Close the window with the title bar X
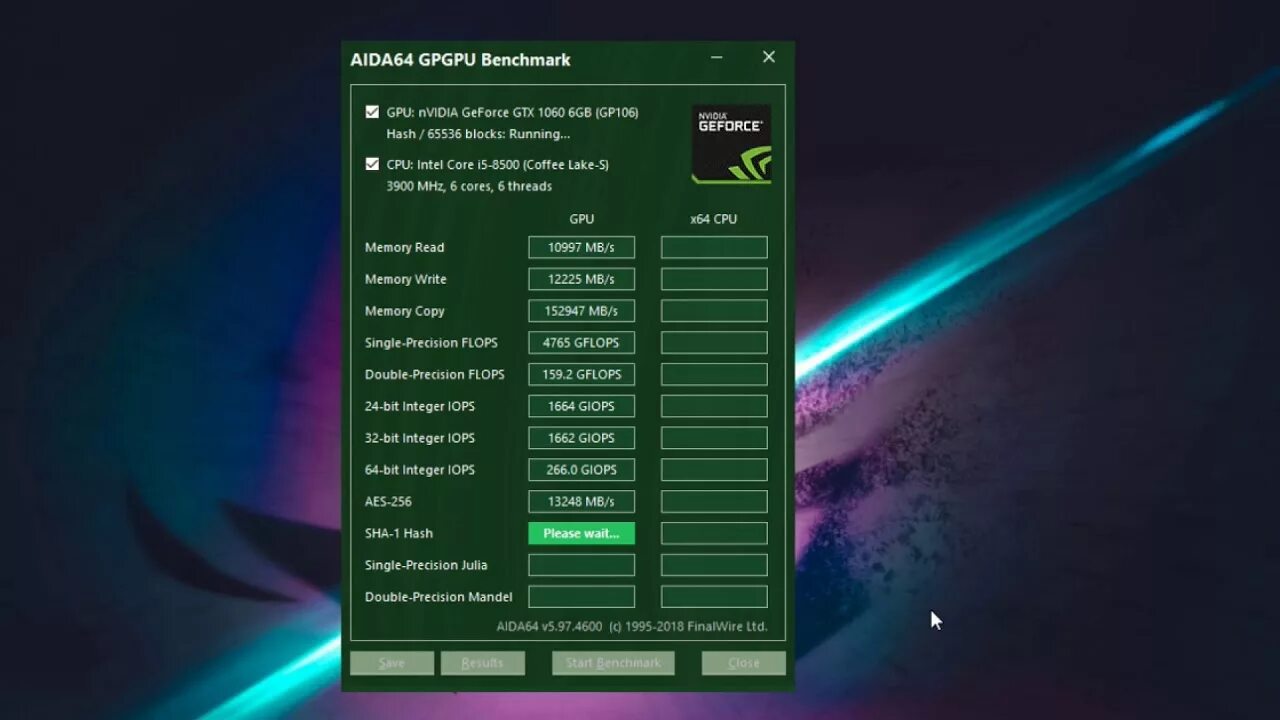 click(769, 58)
